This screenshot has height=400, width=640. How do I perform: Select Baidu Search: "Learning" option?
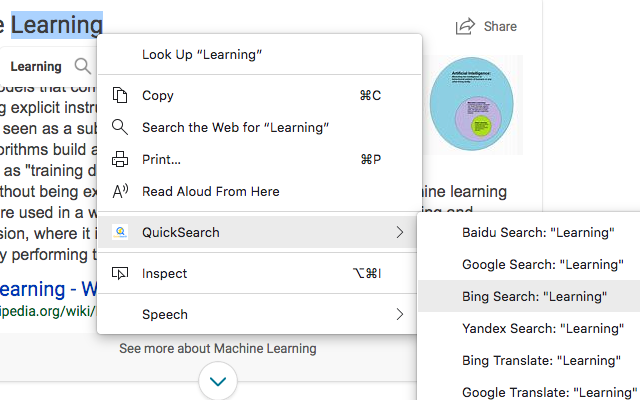[x=537, y=233]
